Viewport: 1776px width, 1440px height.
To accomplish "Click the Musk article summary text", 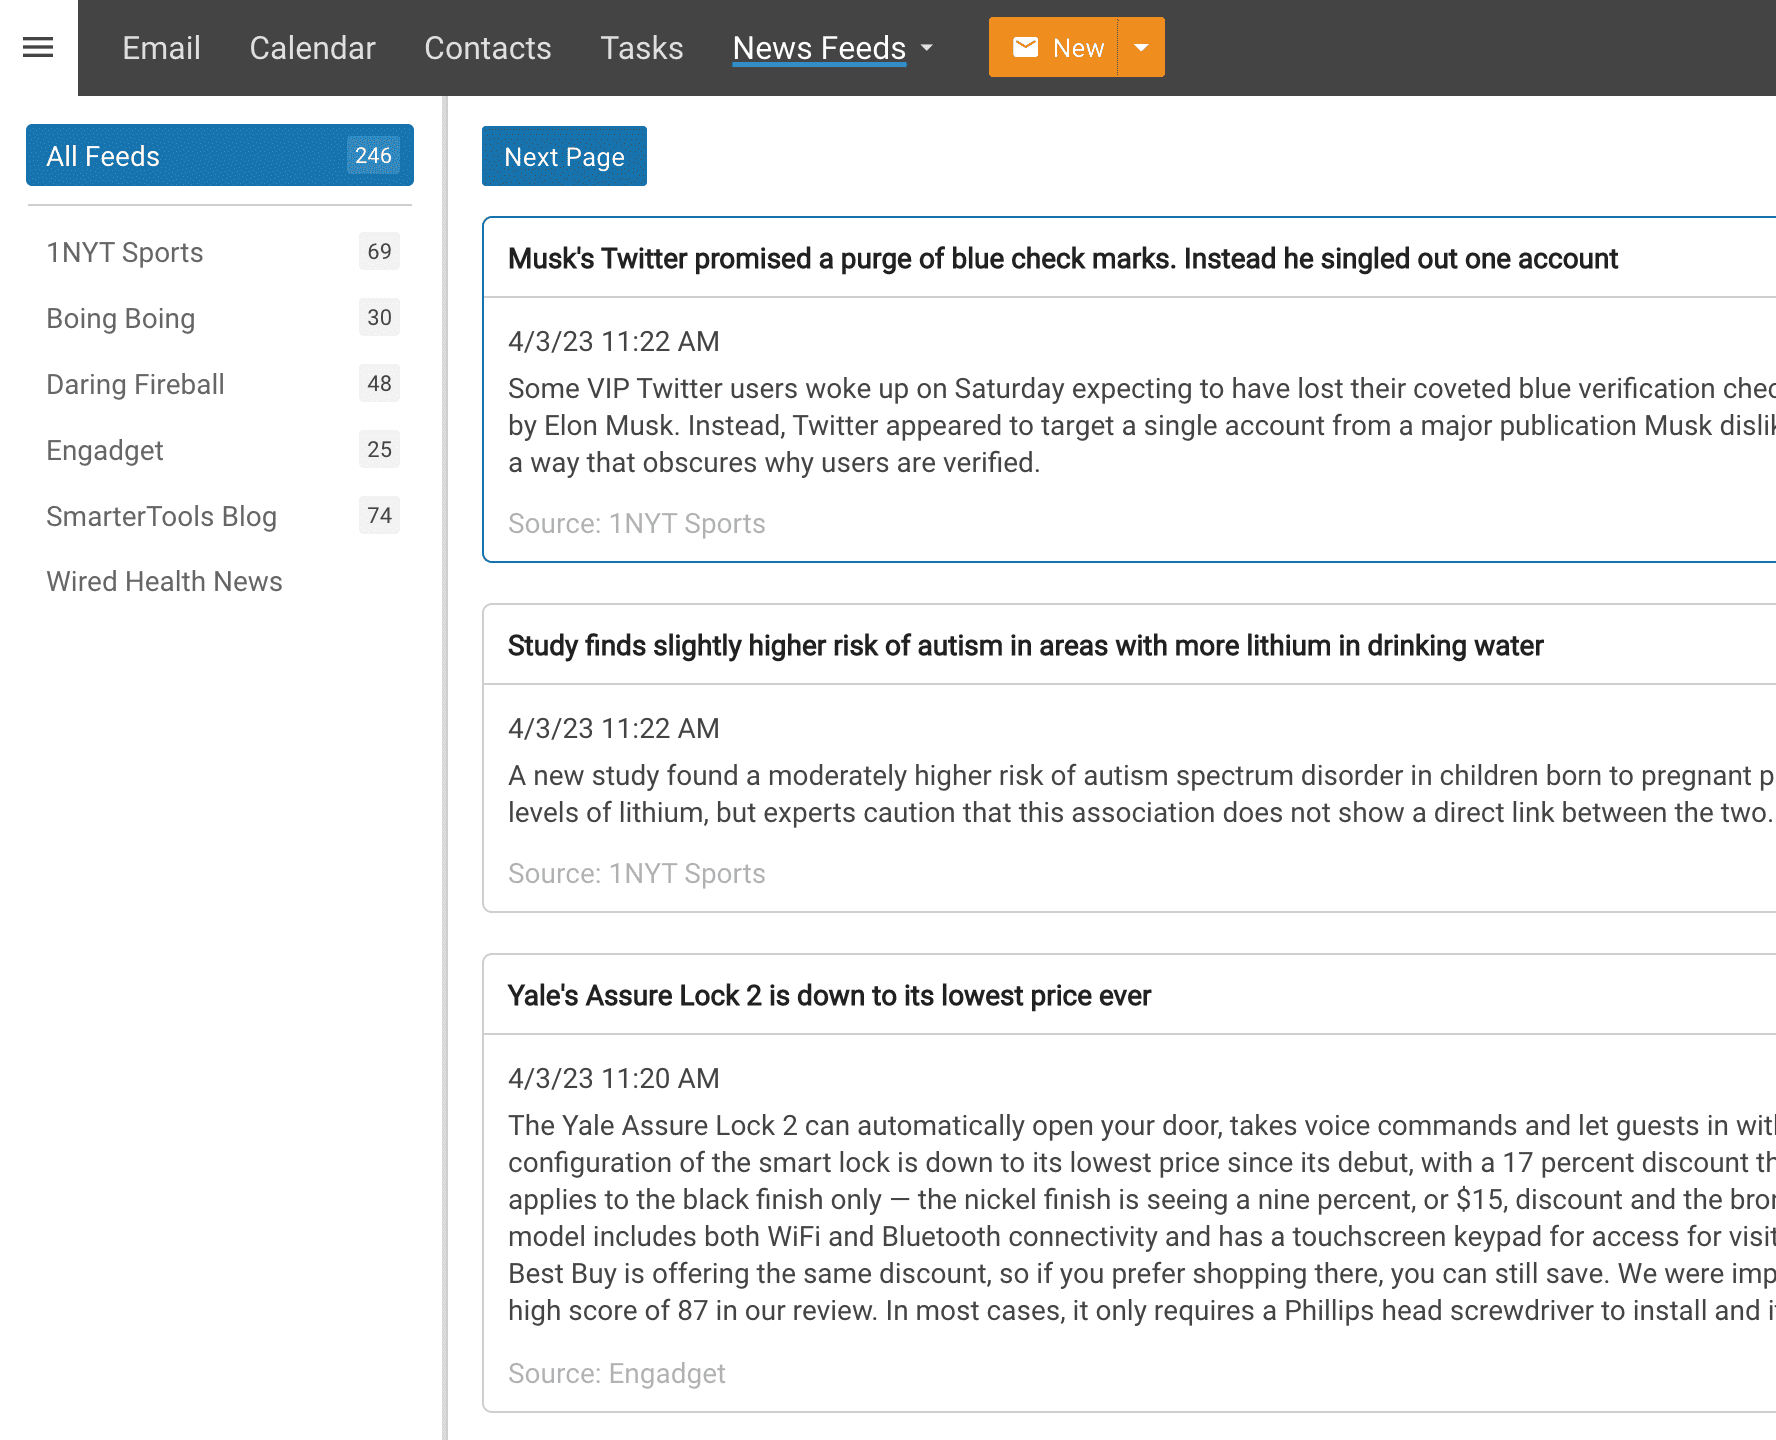I will 1141,425.
